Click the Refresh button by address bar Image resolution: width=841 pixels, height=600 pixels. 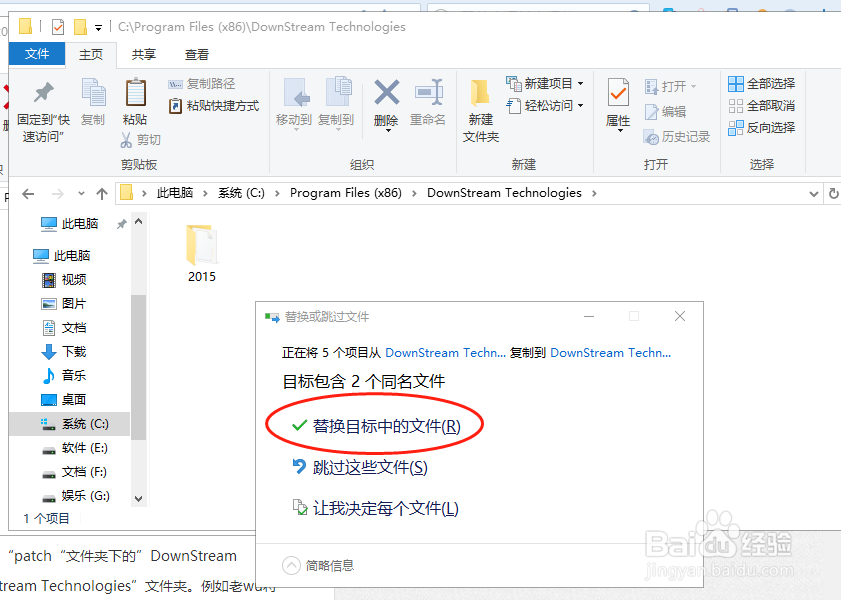(x=833, y=193)
